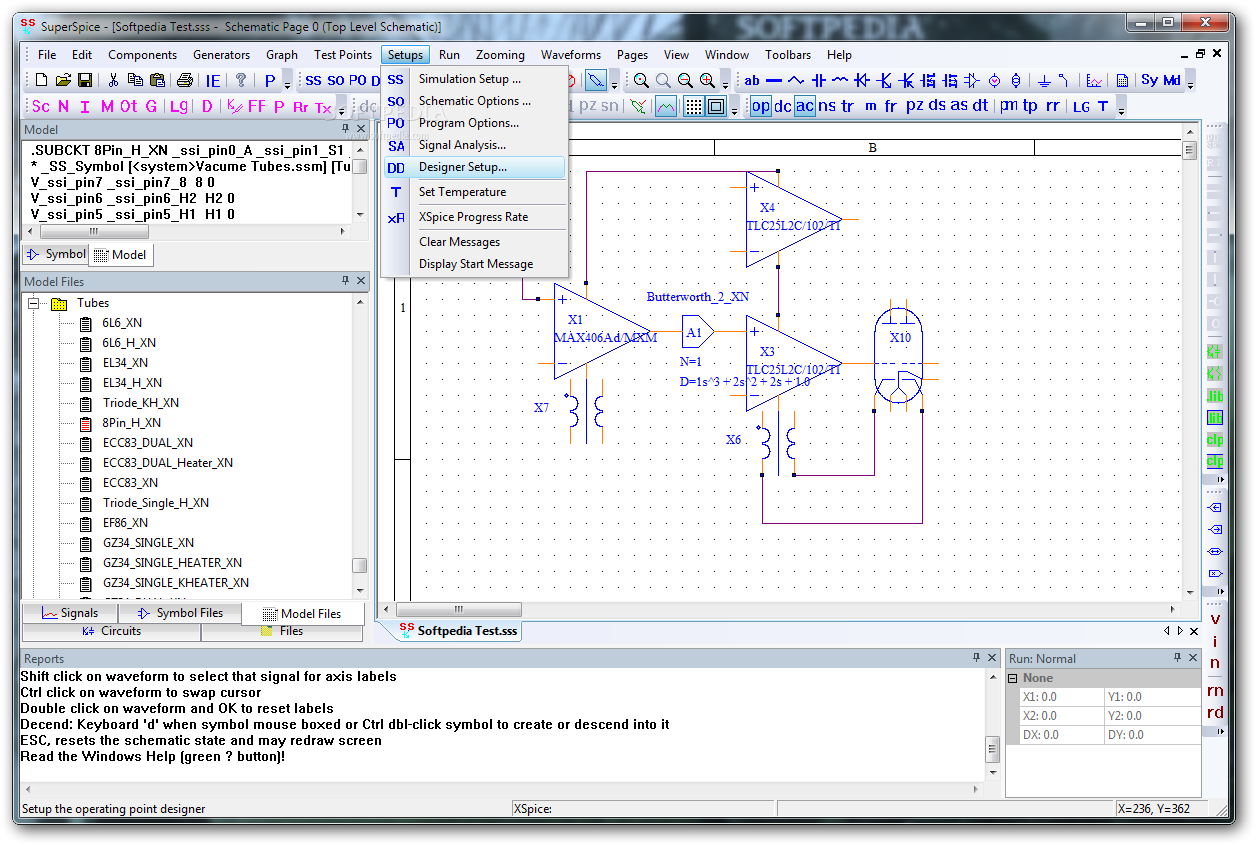Collapse the None group in Run panel
The height and width of the screenshot is (845, 1256).
point(1013,678)
